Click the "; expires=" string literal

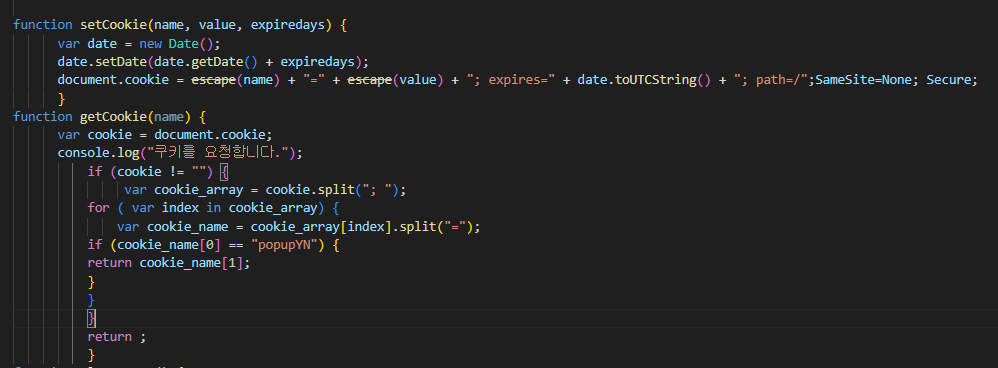click(x=511, y=80)
